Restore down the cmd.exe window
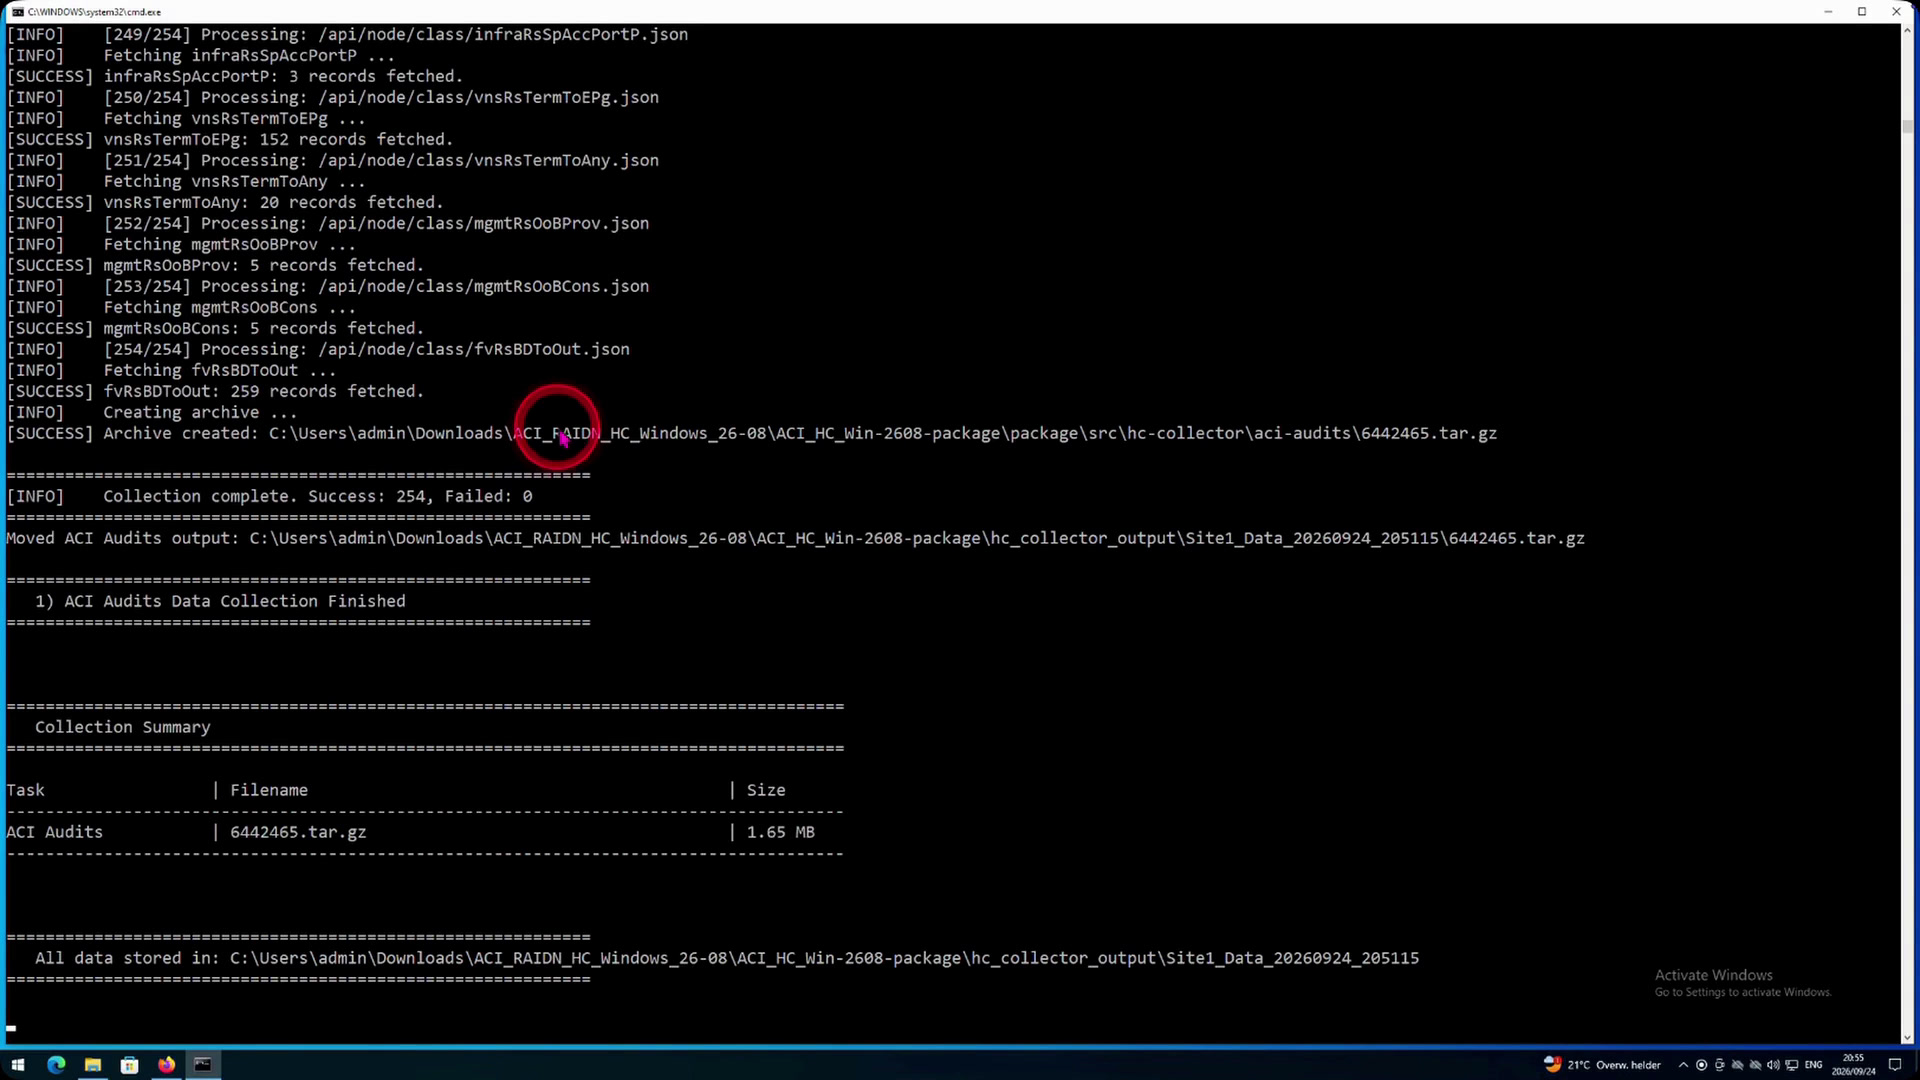Image resolution: width=1920 pixels, height=1080 pixels. point(1862,12)
